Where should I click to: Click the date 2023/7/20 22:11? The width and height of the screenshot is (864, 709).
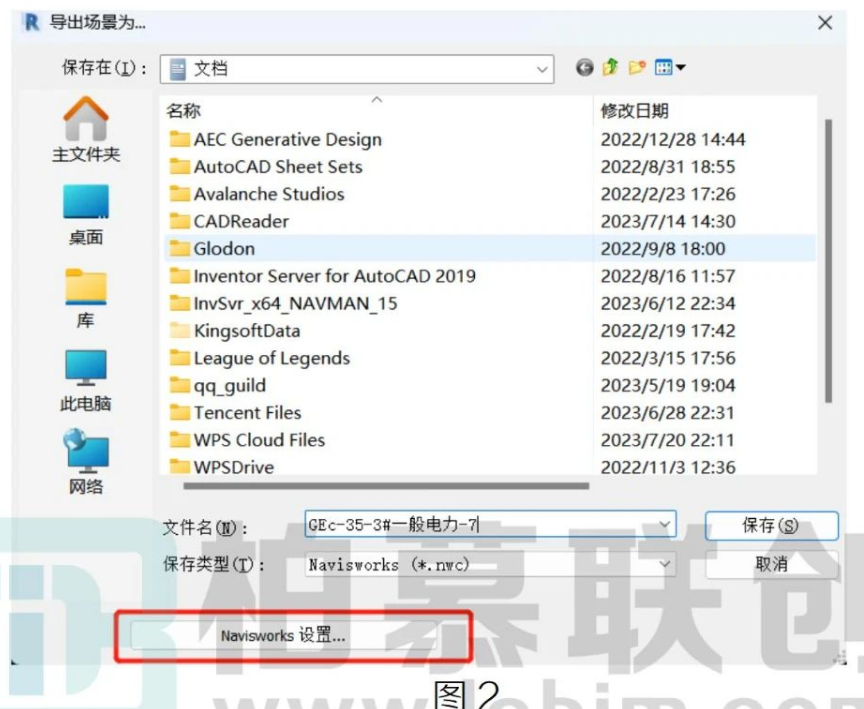(667, 440)
